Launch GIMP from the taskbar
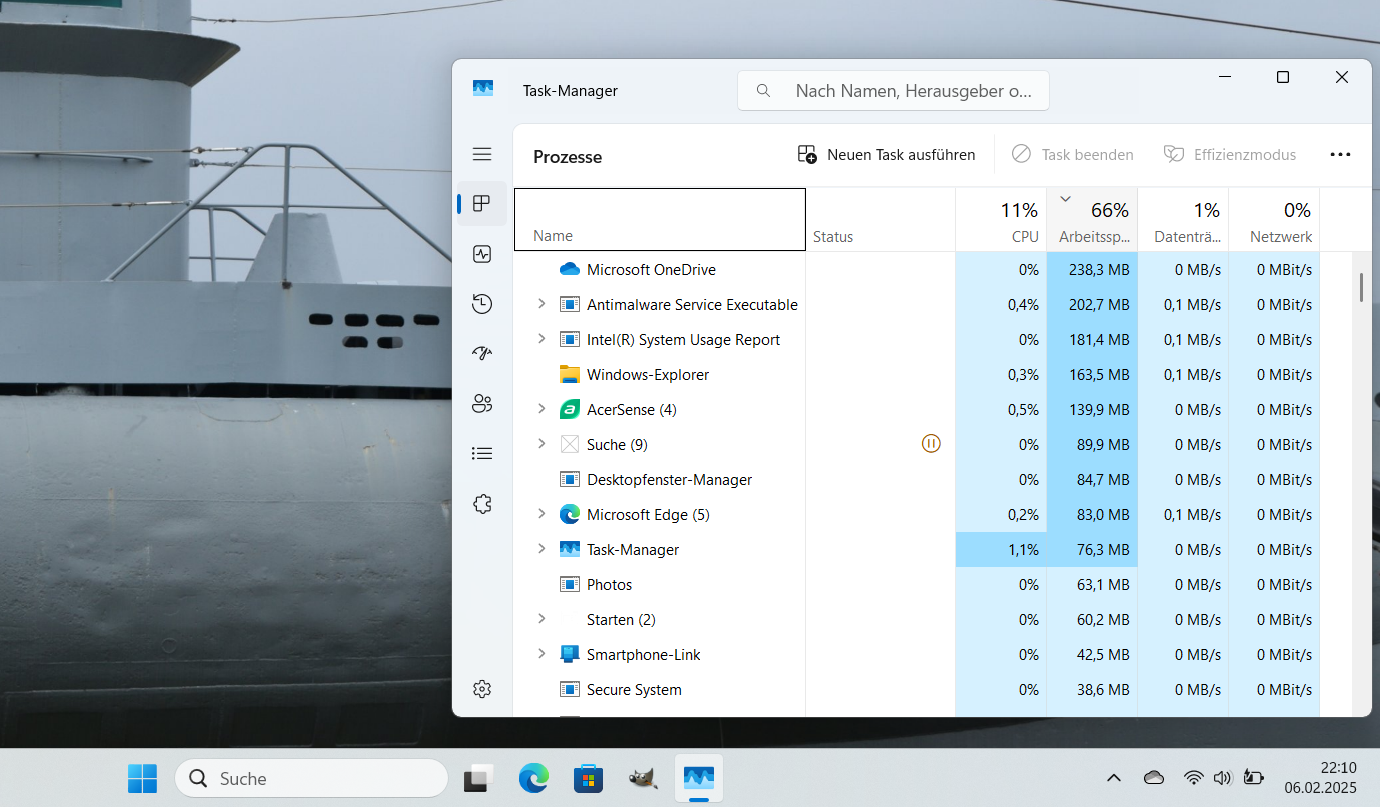Screen dimensions: 1380x807 (x=643, y=778)
